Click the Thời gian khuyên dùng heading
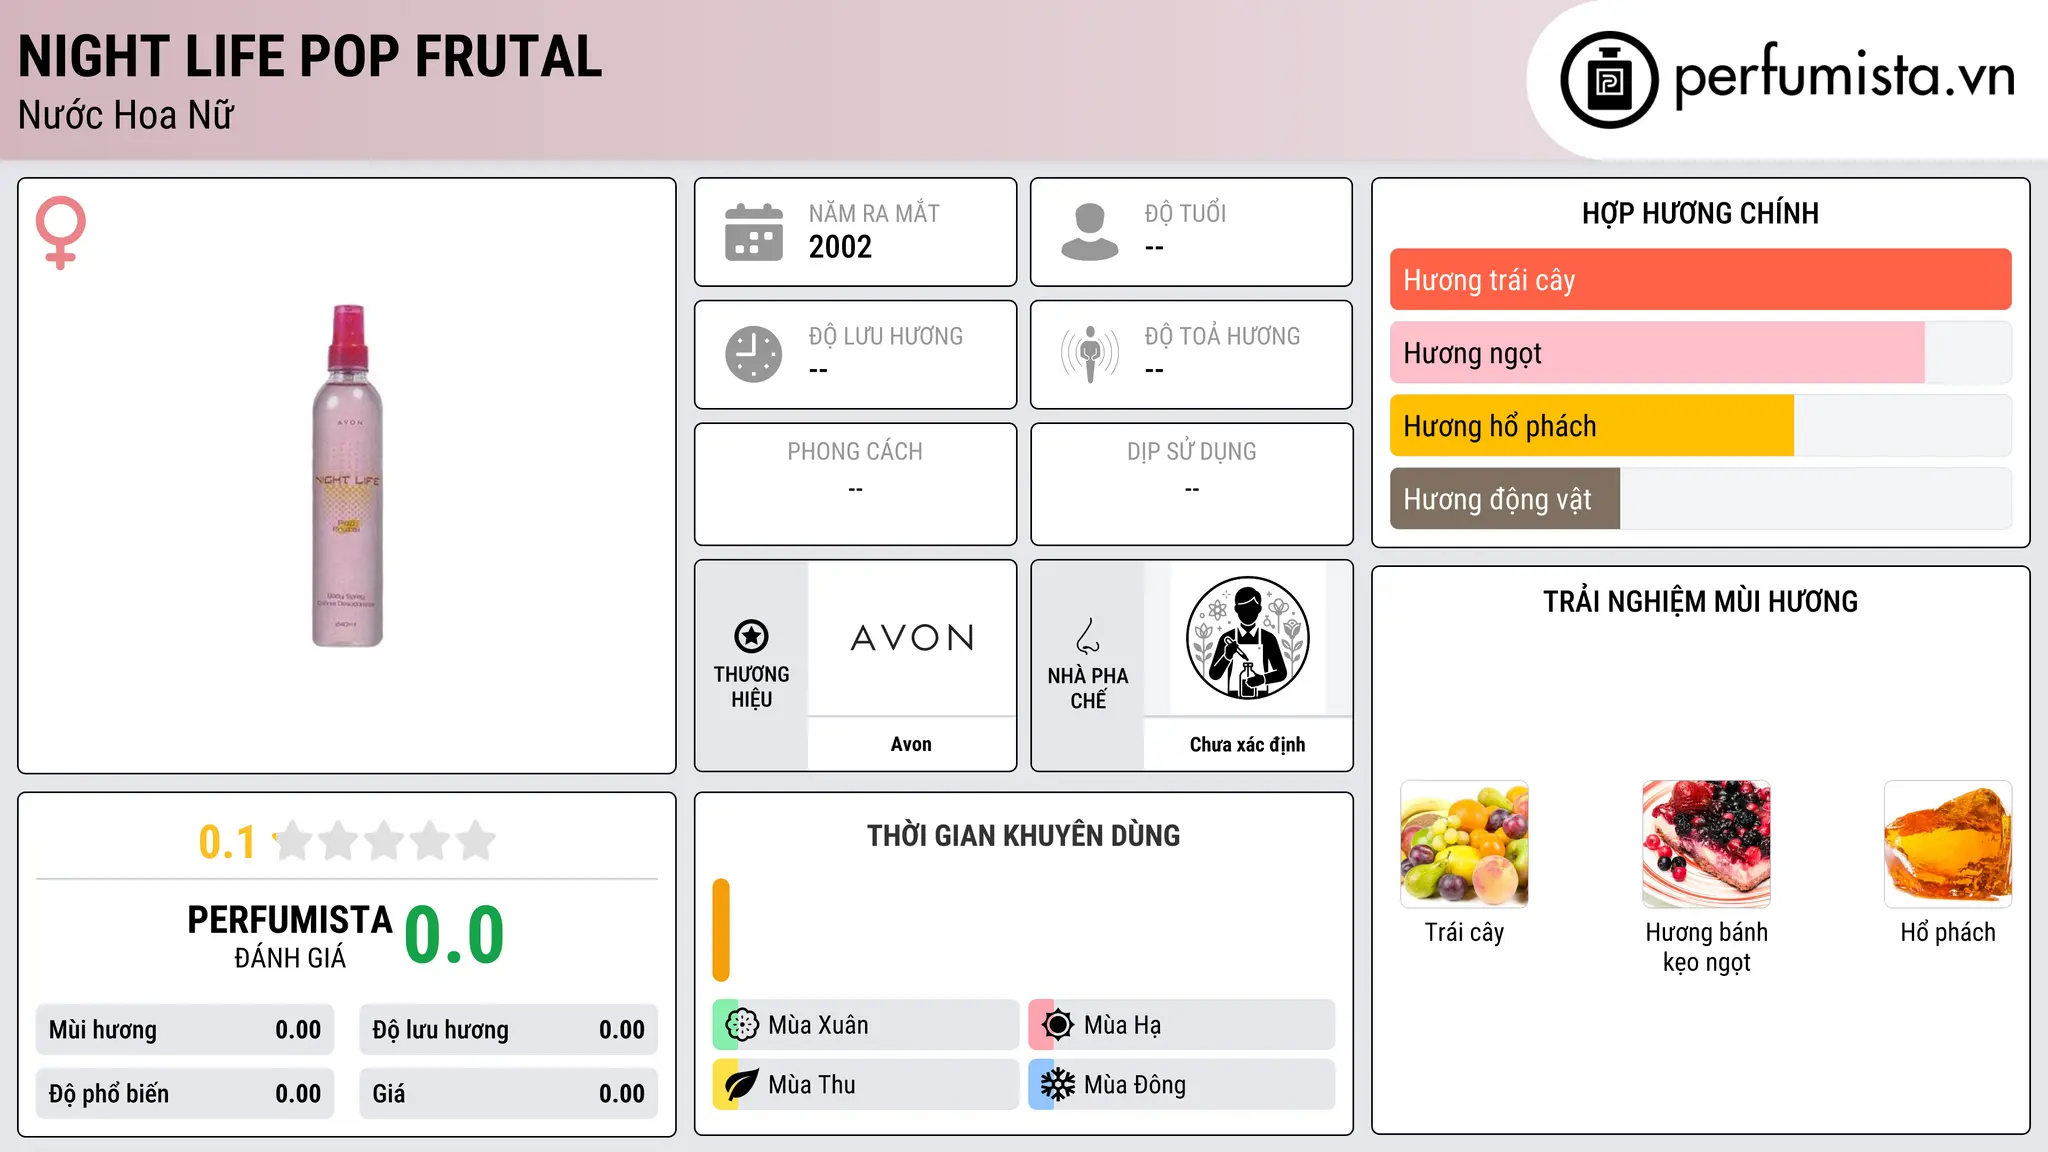Viewport: 2048px width, 1152px height. point(1023,835)
